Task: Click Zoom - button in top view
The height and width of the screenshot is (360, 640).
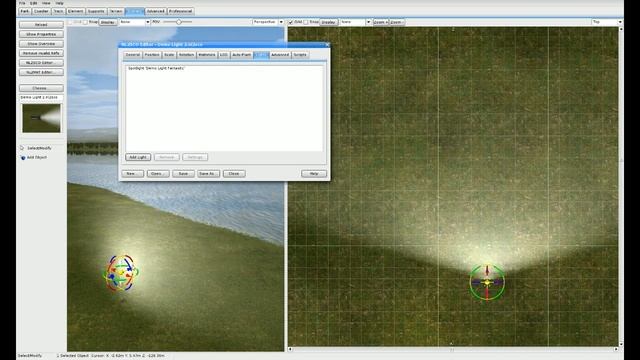Action: [x=396, y=22]
